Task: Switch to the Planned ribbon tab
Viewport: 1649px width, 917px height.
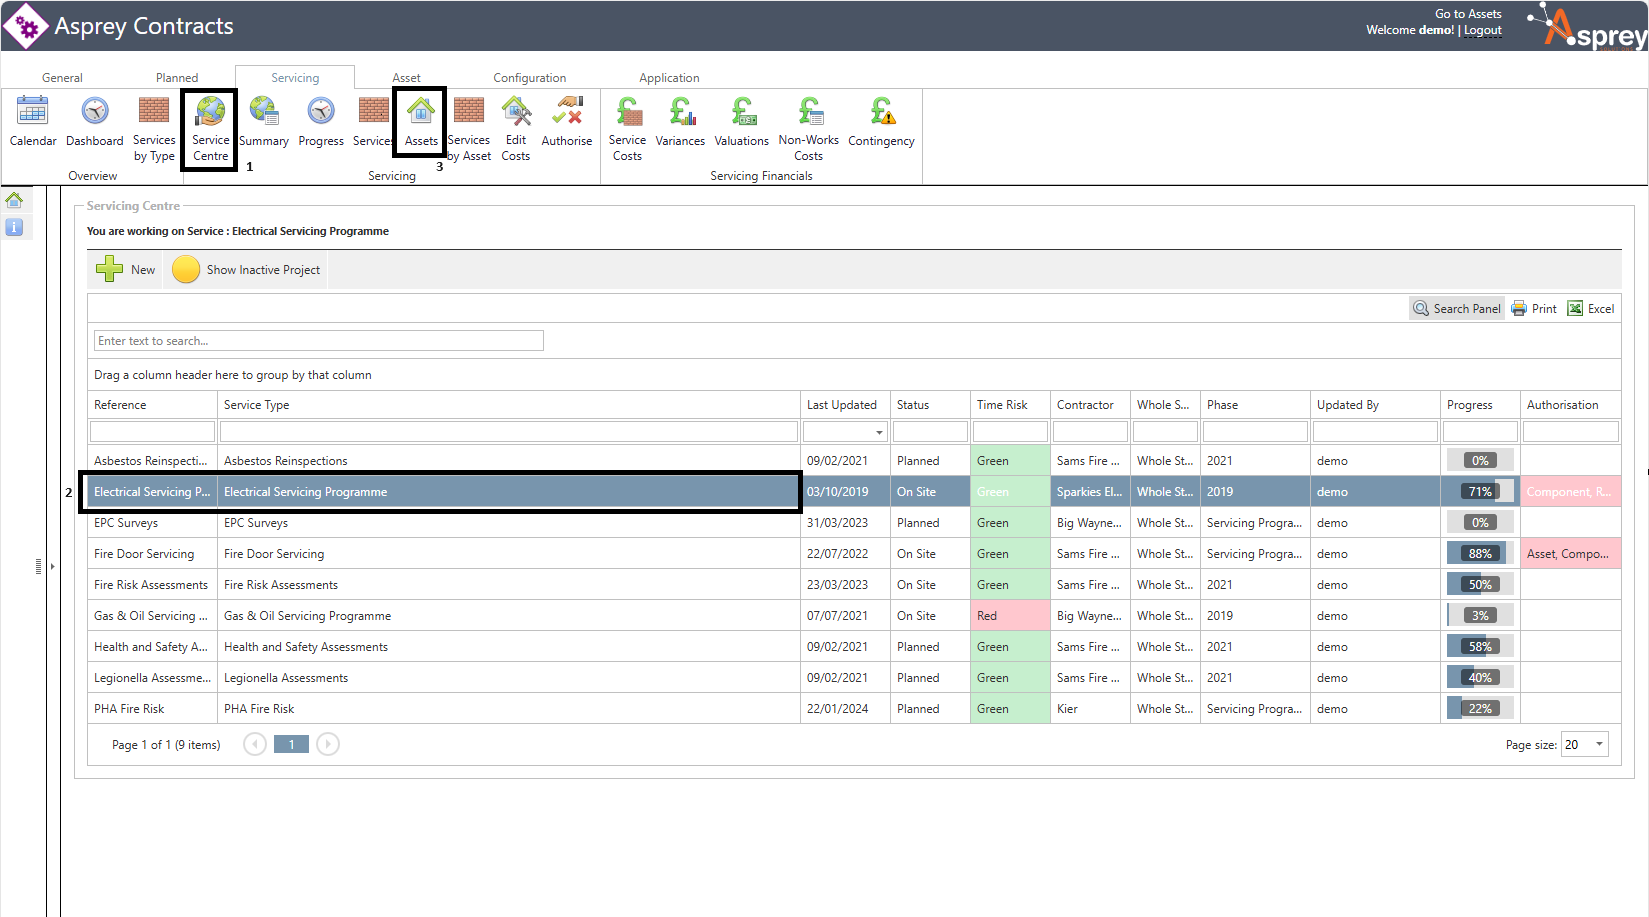Action: pos(177,78)
